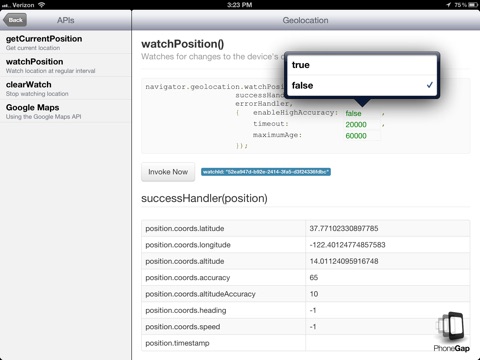Screen dimensions: 480x360
Task: Choose 'true' in the popover
Action: point(362,65)
